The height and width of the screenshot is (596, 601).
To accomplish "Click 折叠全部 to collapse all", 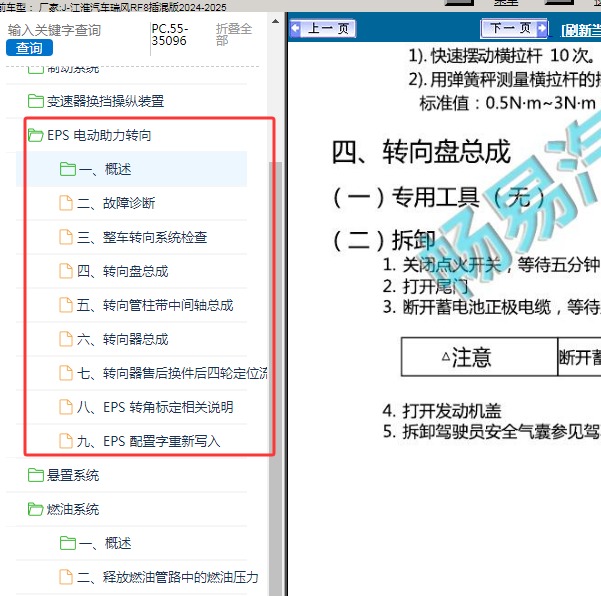I will pyautogui.click(x=233, y=34).
